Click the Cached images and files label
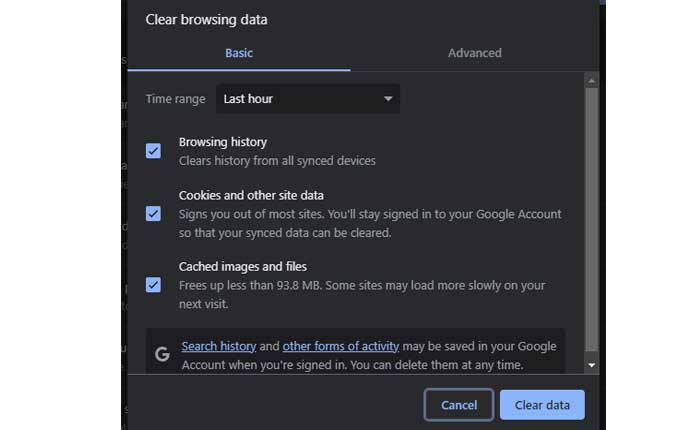Viewport: 700px width, 430px height. 243,267
